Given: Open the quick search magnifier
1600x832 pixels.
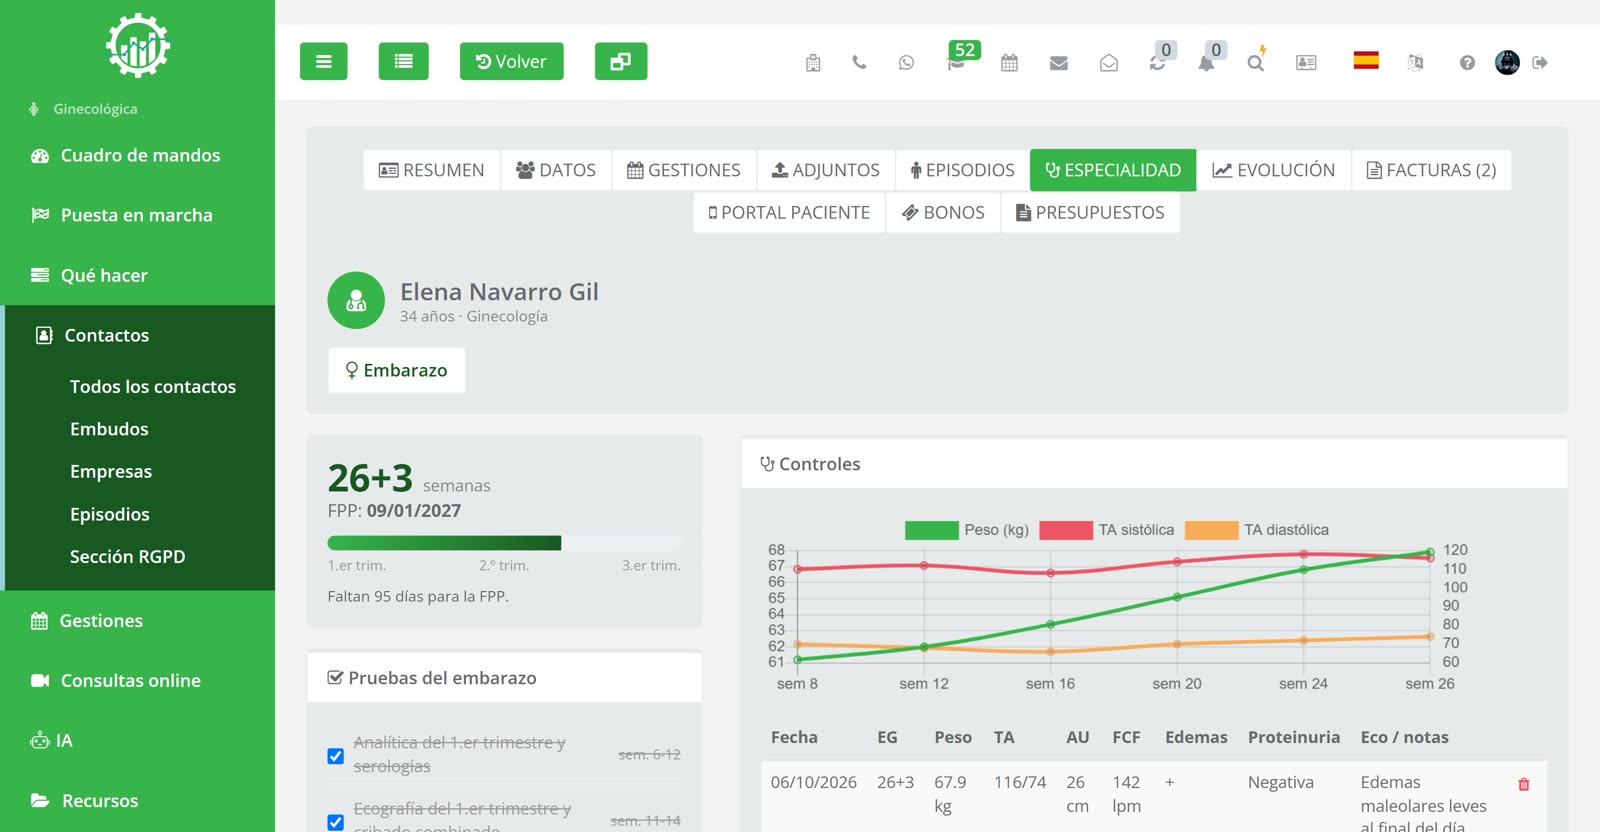Looking at the screenshot, I should pos(1256,62).
